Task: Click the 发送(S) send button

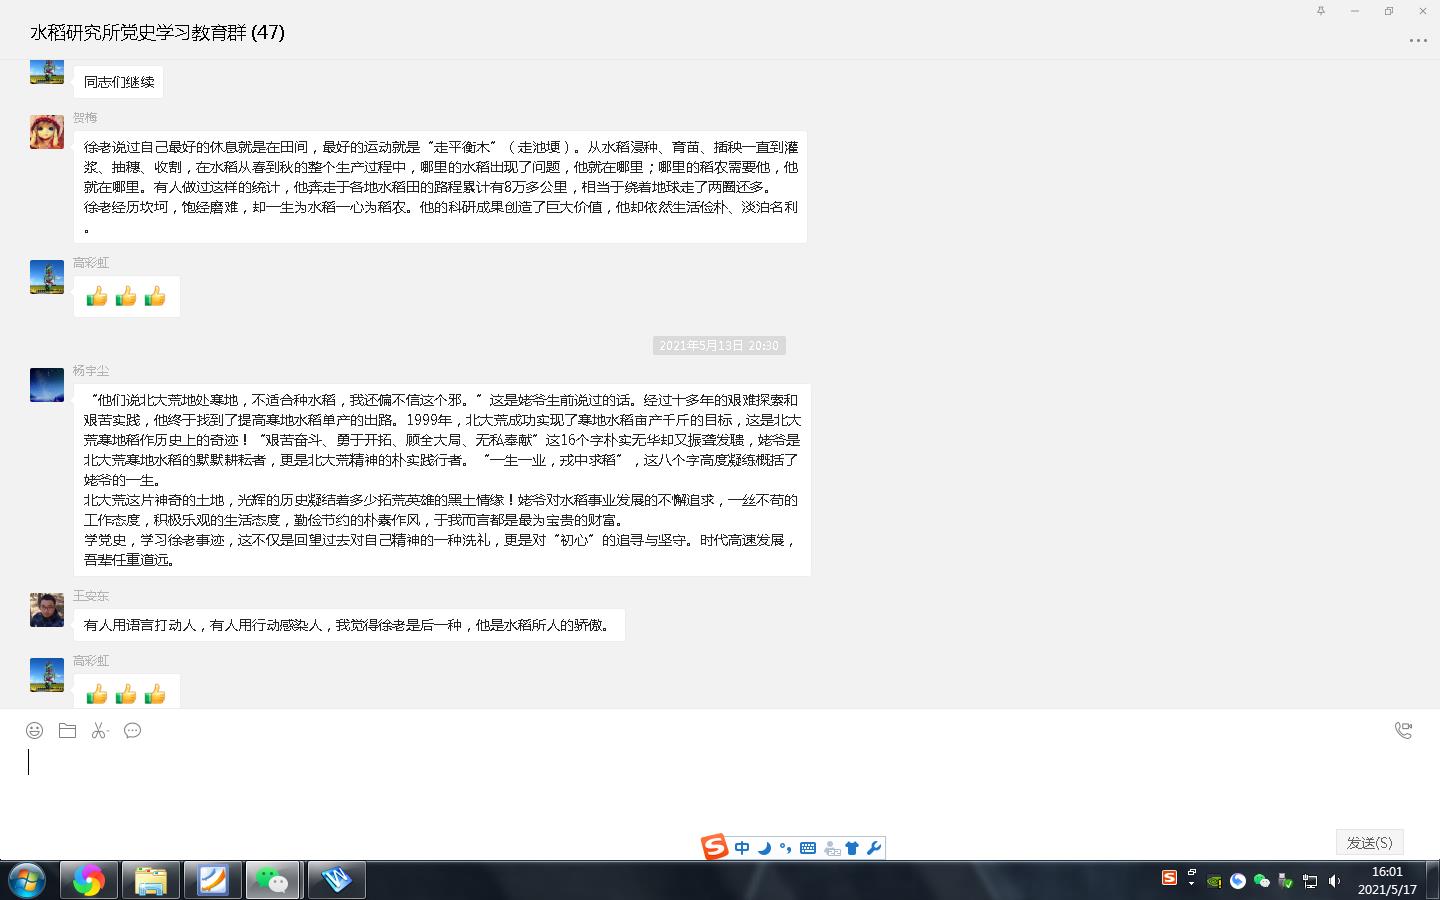Action: point(1370,842)
